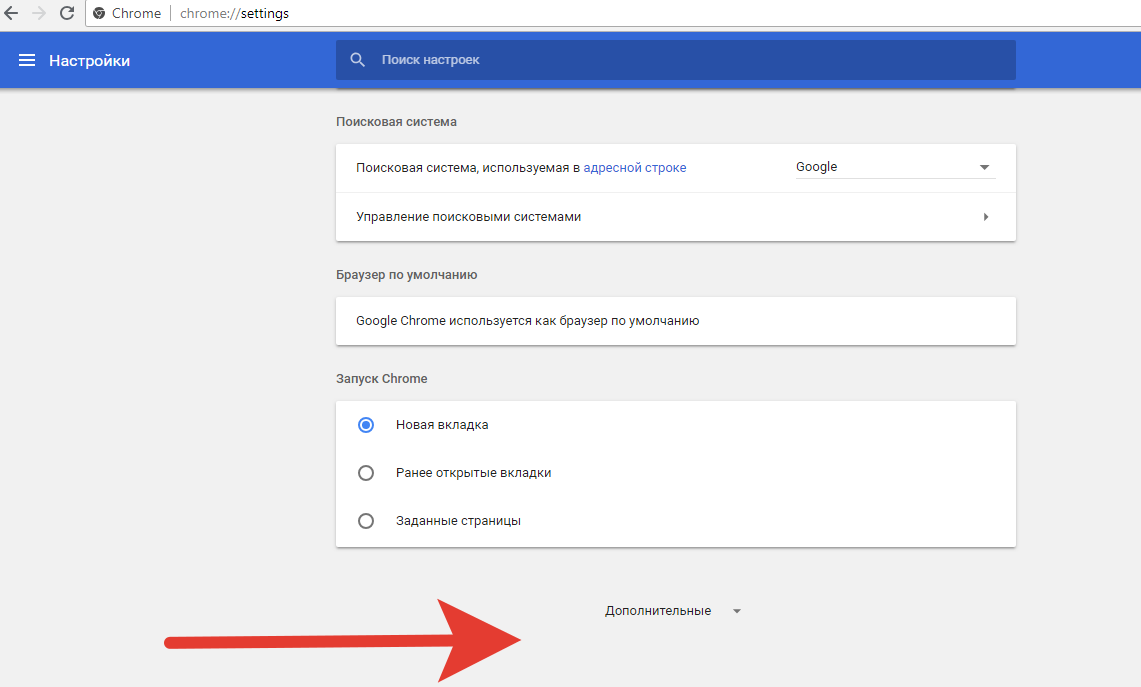This screenshot has height=687, width=1141.
Task: Click the right arrow on Управление поисковыми системами
Action: (985, 217)
